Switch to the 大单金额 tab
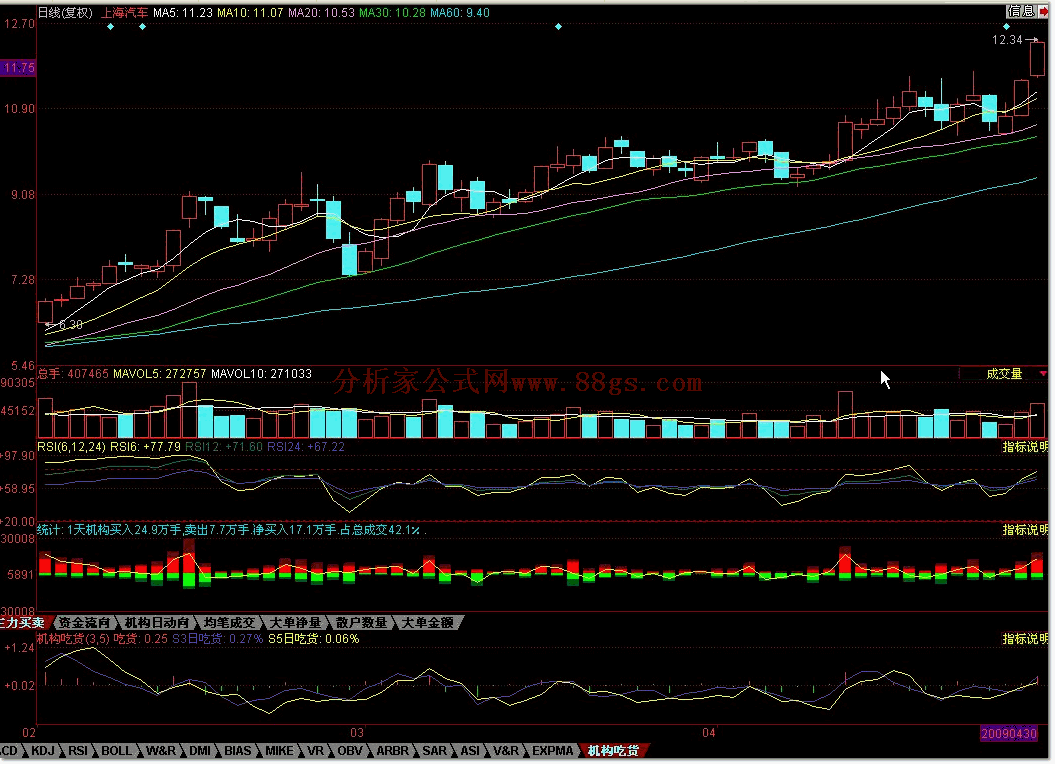The image size is (1055, 764). tap(428, 623)
